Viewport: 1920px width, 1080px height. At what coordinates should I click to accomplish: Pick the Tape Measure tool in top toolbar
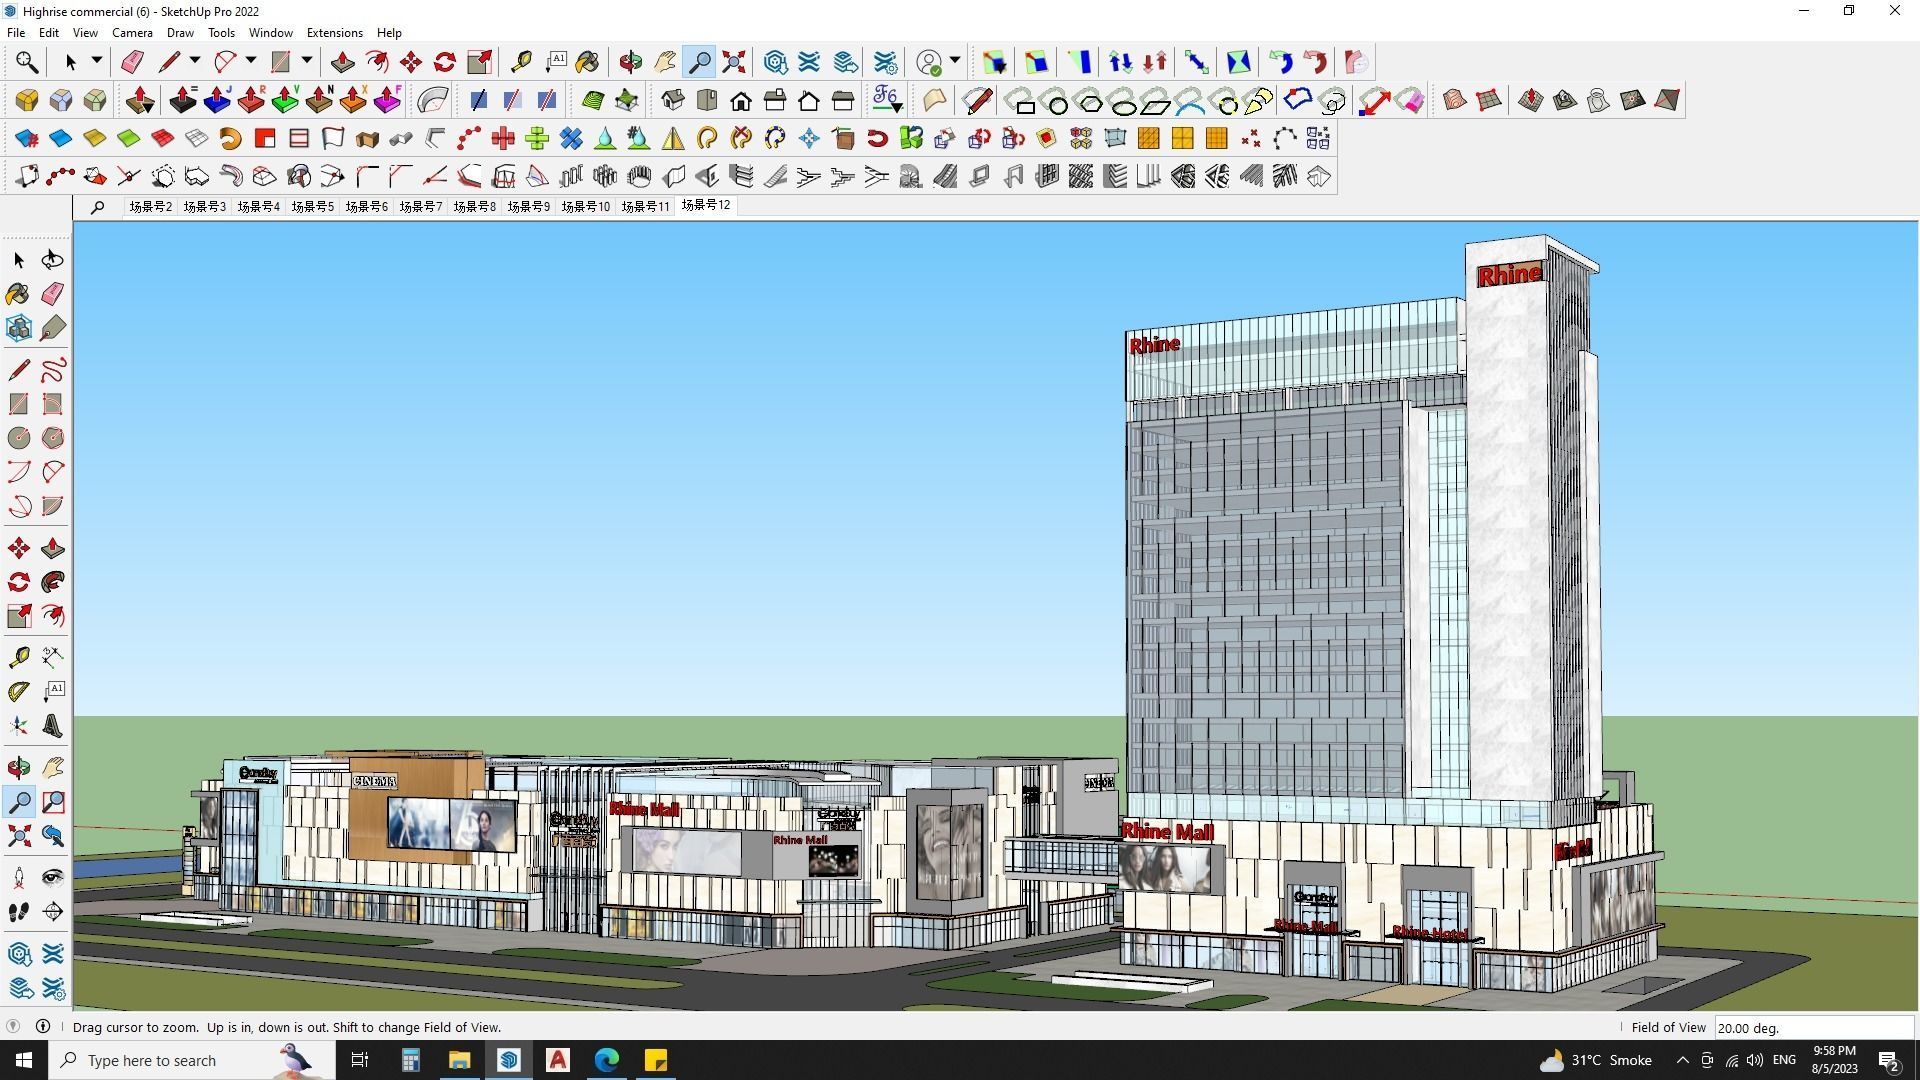click(520, 62)
